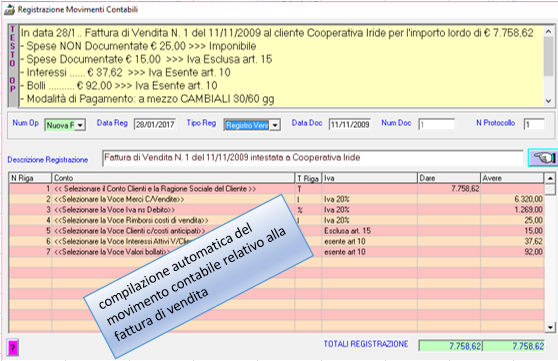The image size is (558, 361).
Task: Click the table's scroll up arrow
Action: coord(550,178)
